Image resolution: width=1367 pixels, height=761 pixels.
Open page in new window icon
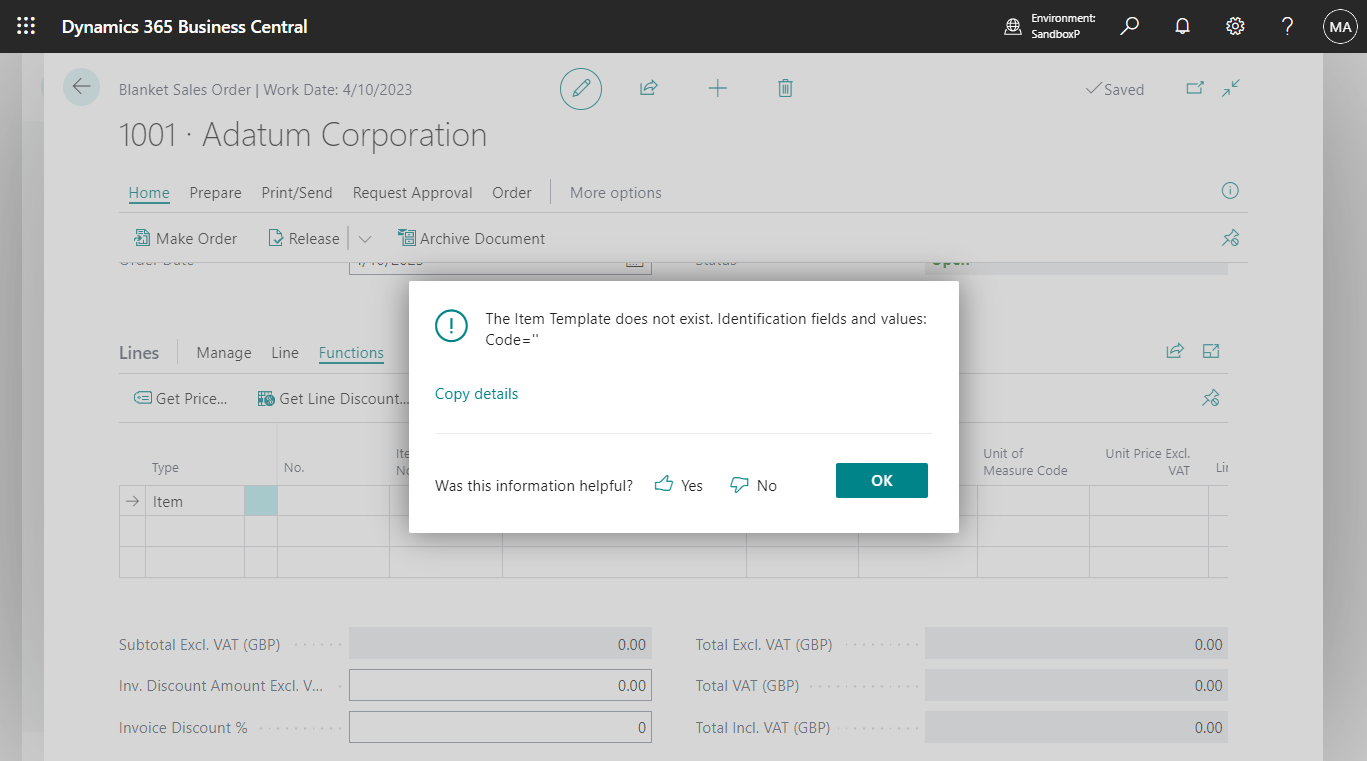(x=1195, y=88)
